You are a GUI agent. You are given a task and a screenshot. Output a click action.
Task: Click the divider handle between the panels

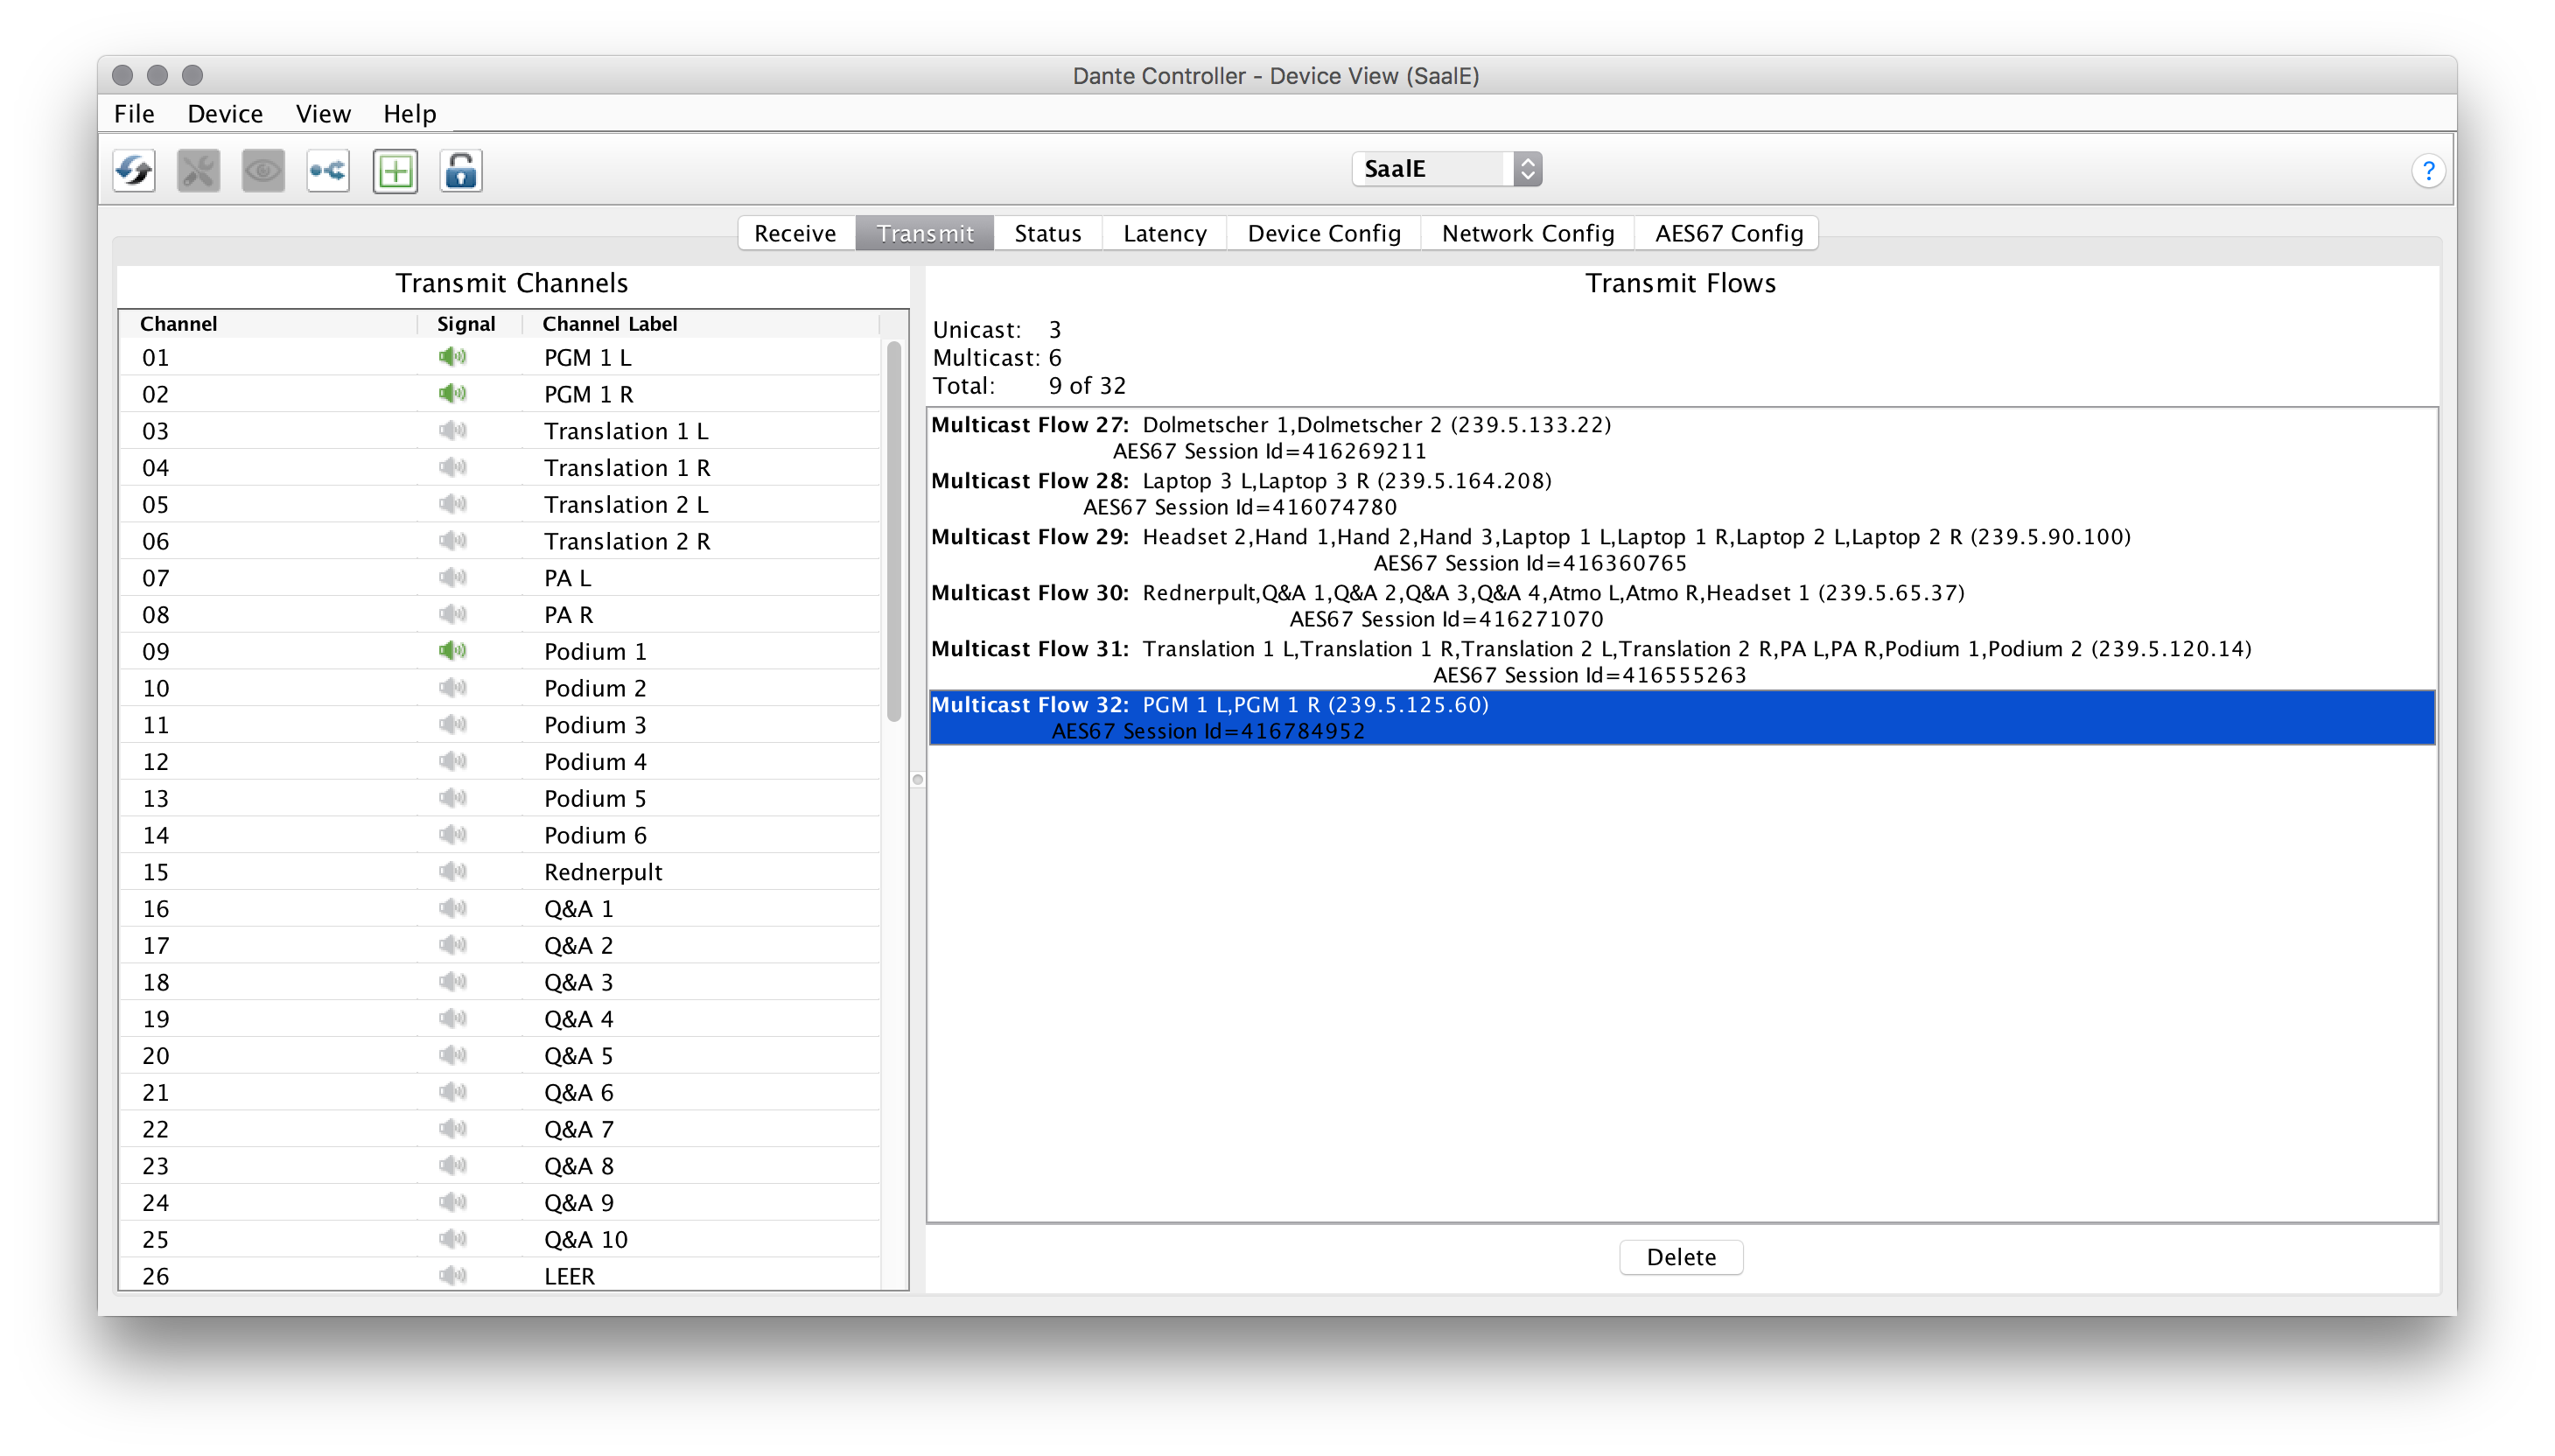(917, 780)
